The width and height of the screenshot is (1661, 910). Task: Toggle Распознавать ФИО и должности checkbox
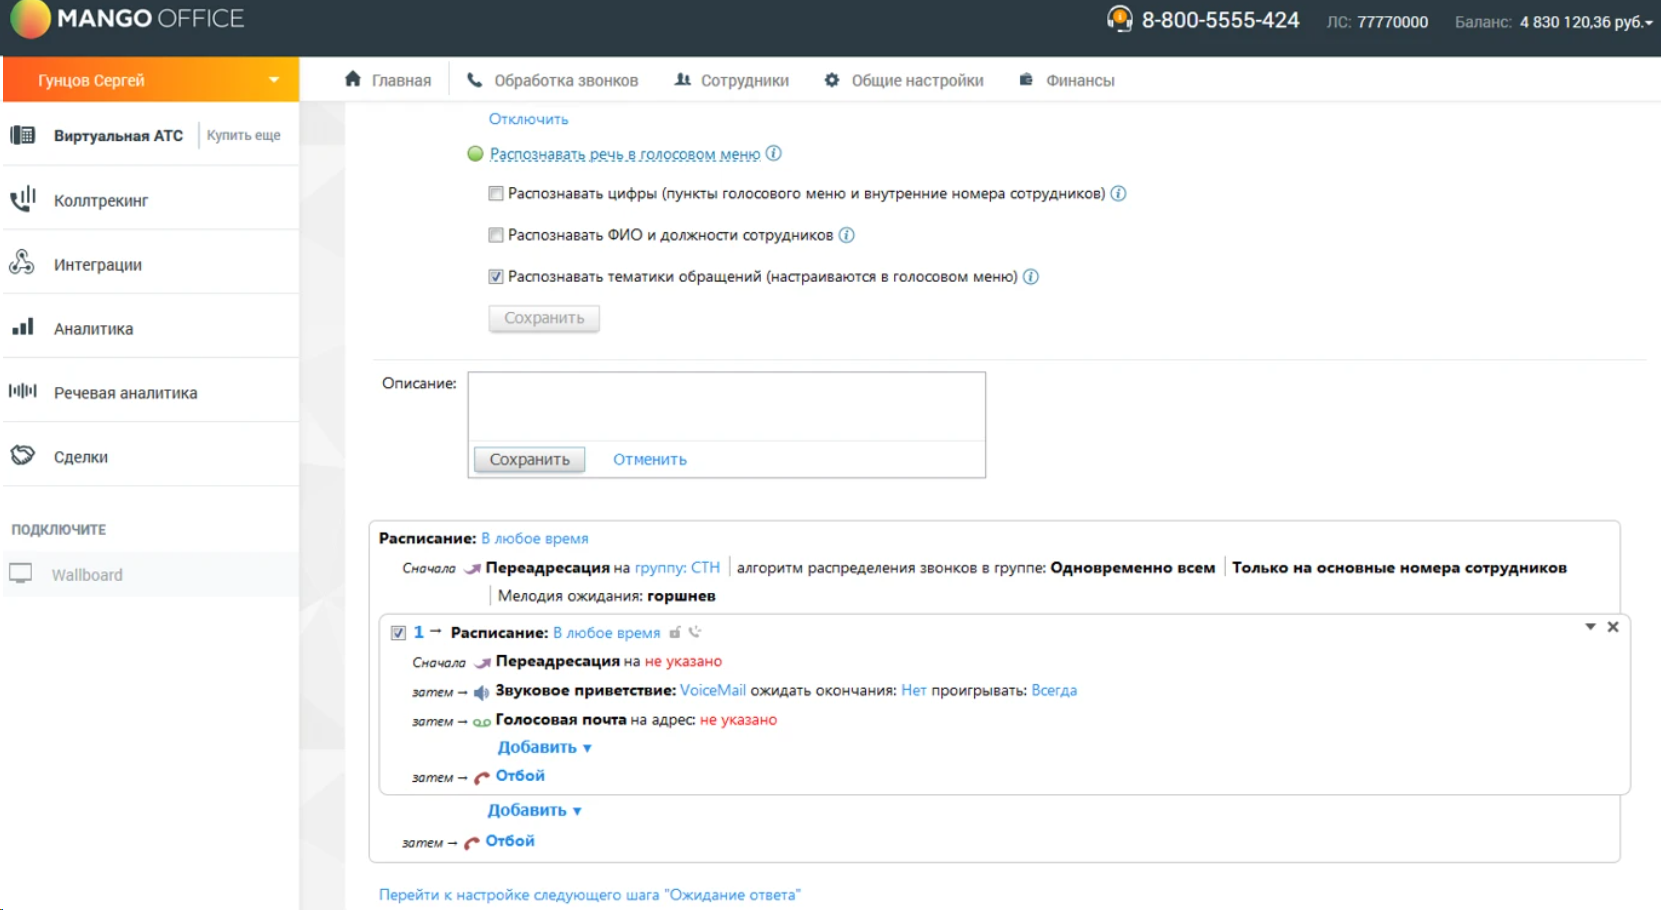[x=496, y=235]
